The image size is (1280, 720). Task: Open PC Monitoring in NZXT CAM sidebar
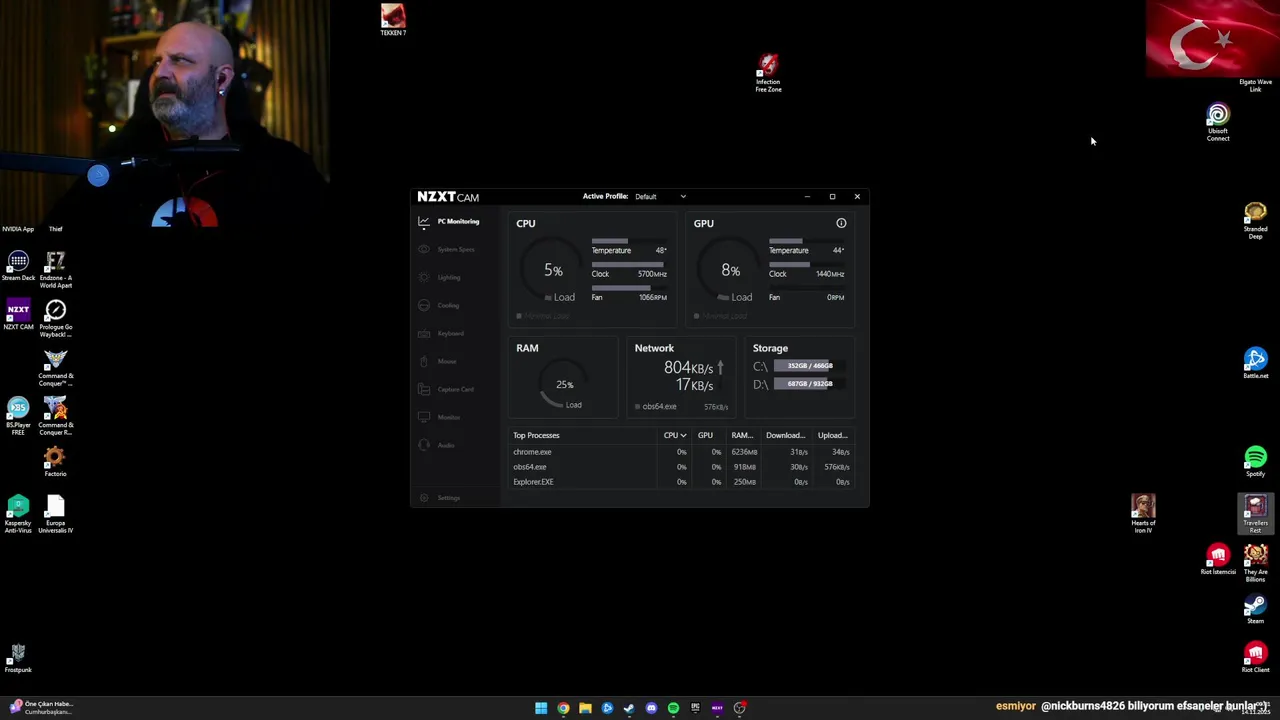[x=449, y=221]
